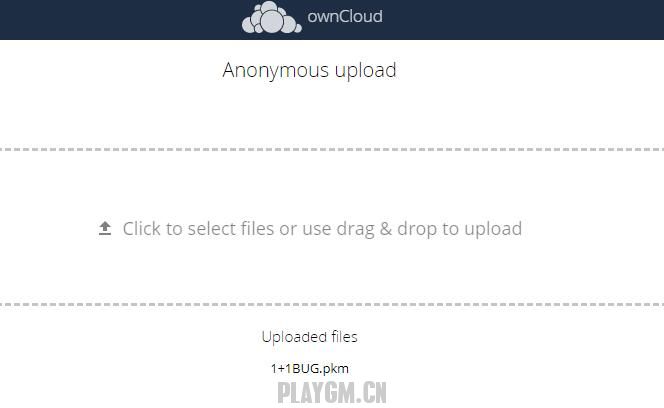
Task: Click the empty dark header bar left of logo
Action: click(x=119, y=19)
